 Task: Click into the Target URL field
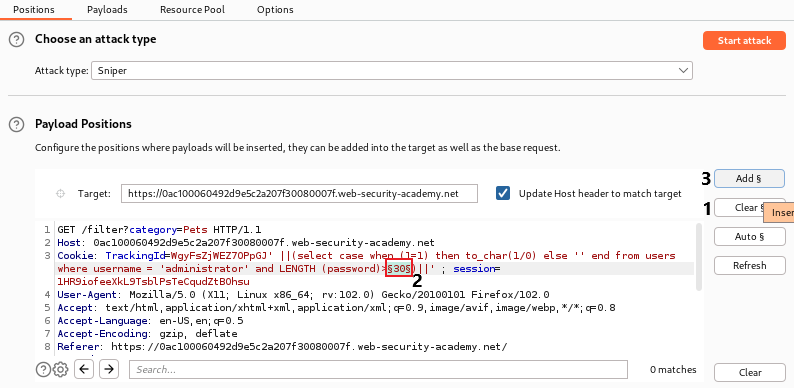click(299, 193)
